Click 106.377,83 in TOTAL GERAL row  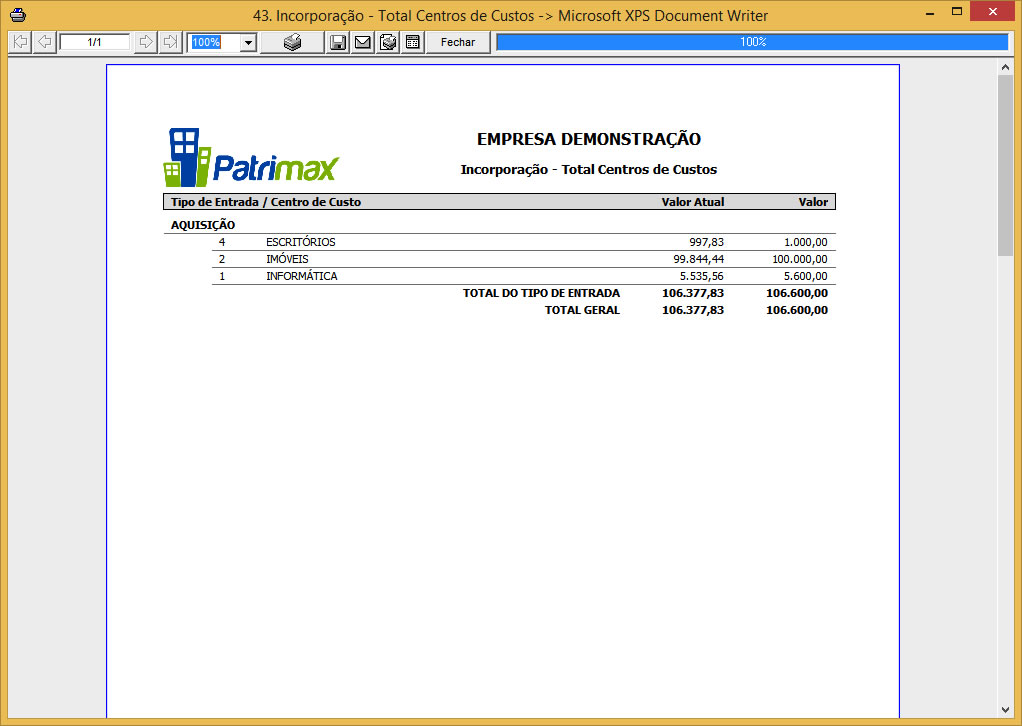[x=693, y=310]
